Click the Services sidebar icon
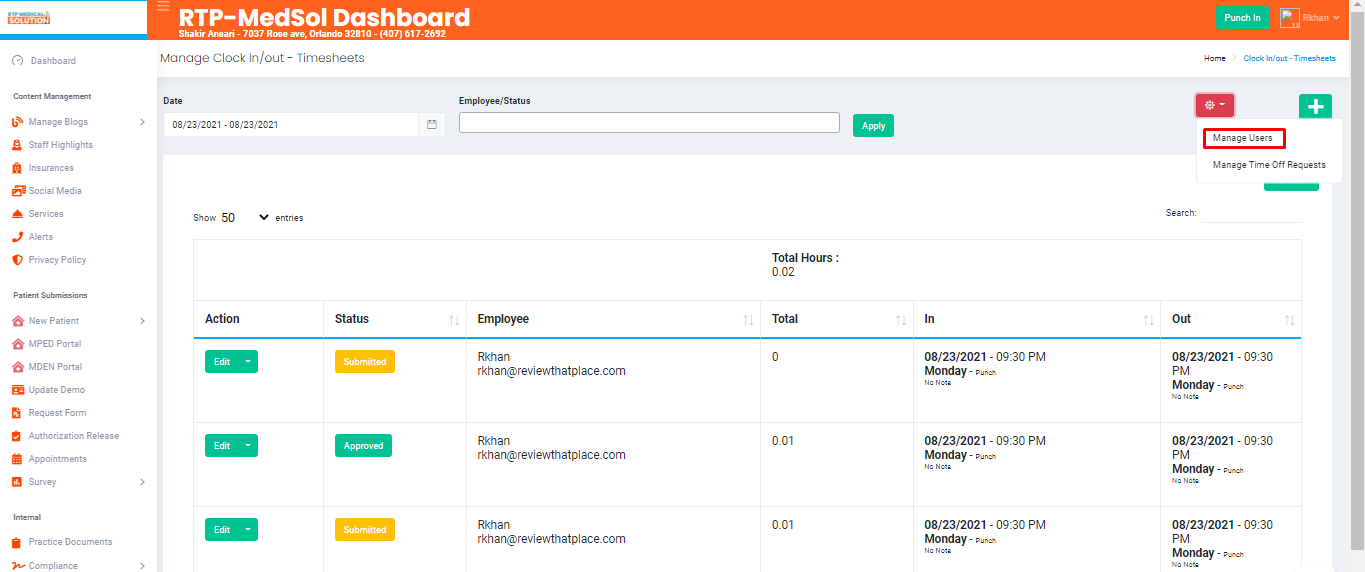Viewport: 1365px width, 572px height. coord(18,214)
